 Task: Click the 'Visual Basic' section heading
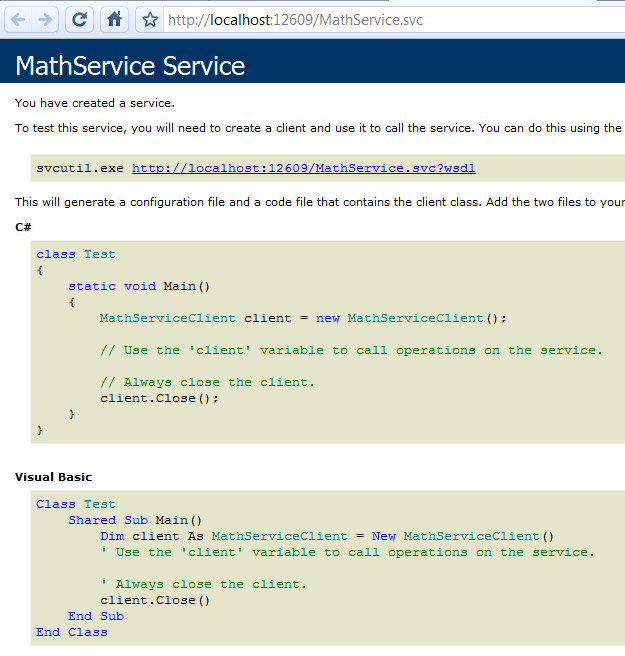pyautogui.click(x=54, y=477)
